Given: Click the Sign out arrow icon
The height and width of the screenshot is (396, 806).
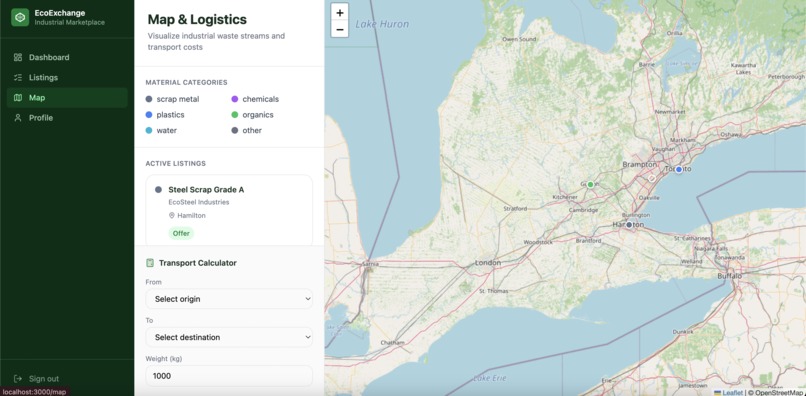Looking at the screenshot, I should tap(18, 379).
